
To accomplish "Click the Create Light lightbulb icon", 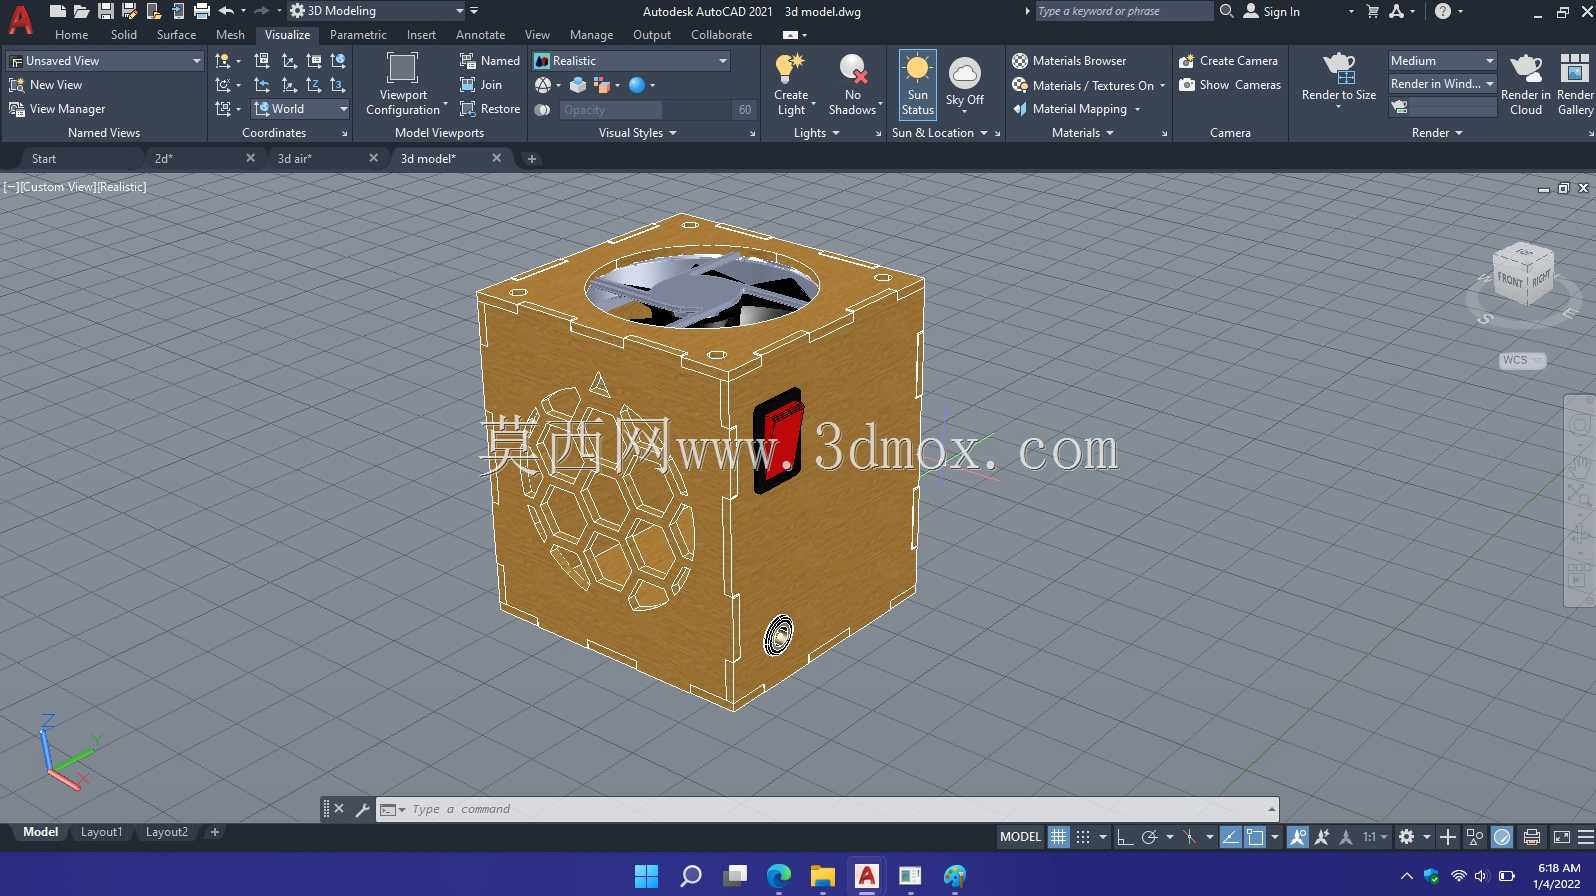I will [790, 68].
